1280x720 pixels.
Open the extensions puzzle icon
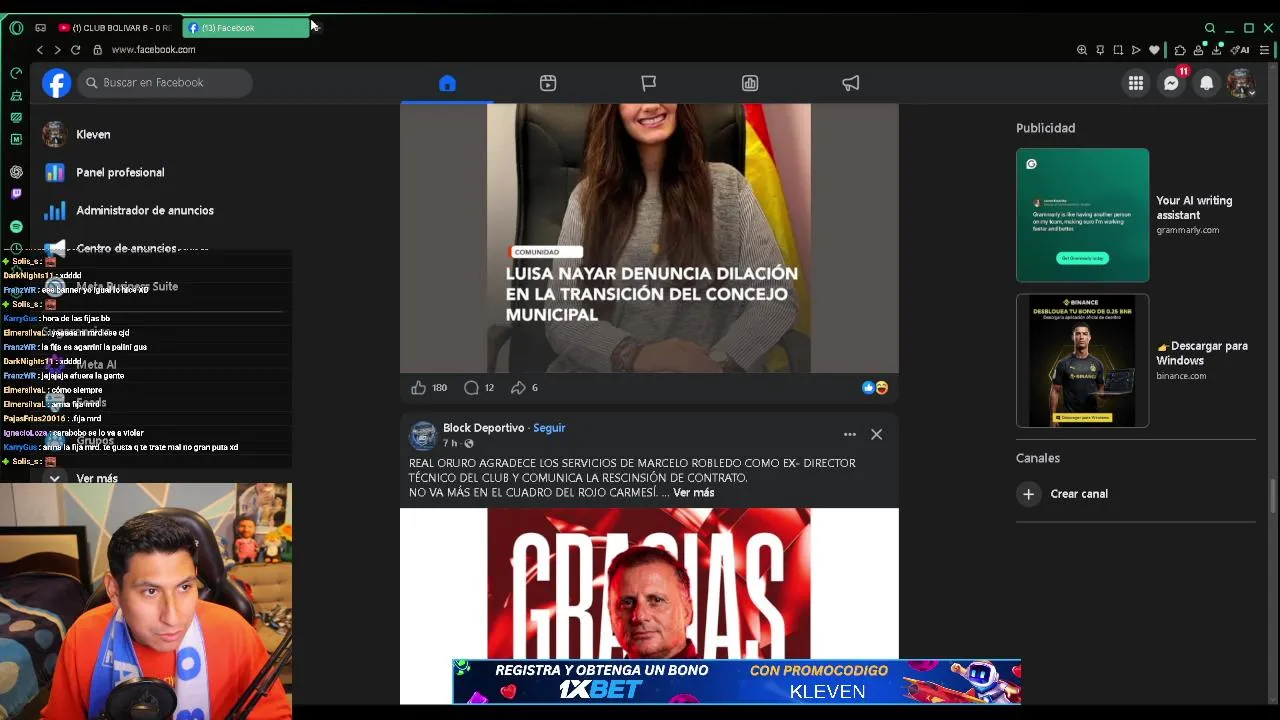(x=1180, y=50)
